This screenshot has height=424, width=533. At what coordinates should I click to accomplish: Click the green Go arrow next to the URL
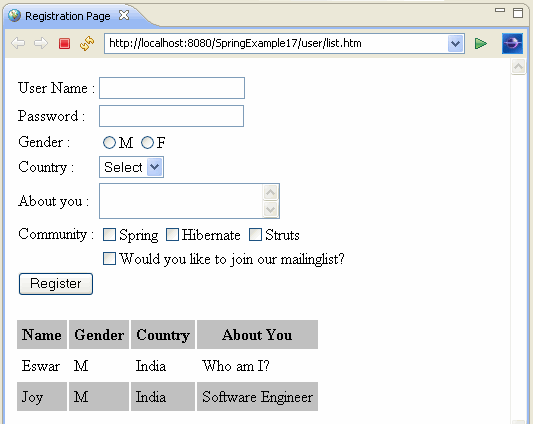(481, 44)
